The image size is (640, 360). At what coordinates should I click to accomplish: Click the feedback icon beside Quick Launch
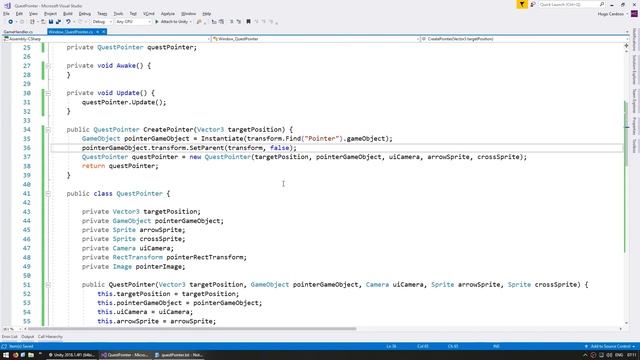533,4
